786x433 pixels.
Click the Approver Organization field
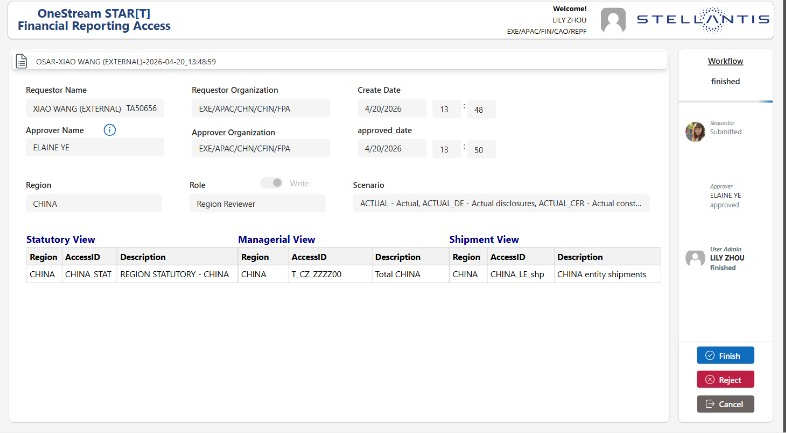[x=261, y=148]
